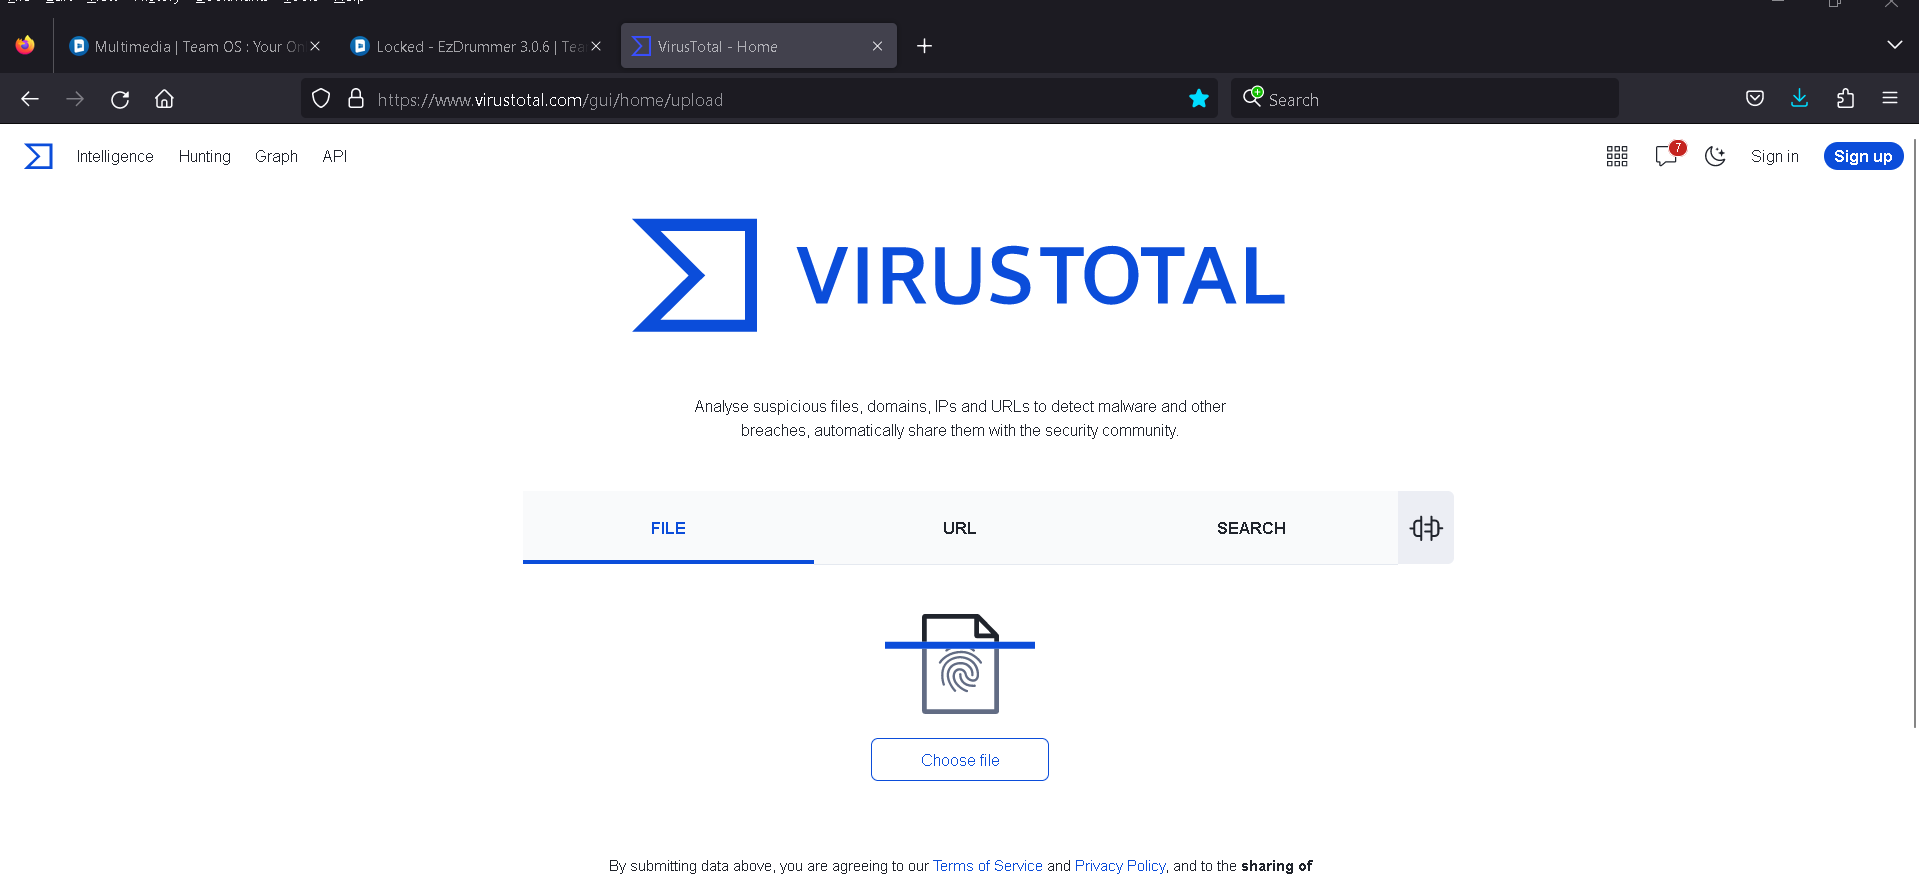Go to browser home page
The image size is (1919, 874).
click(164, 99)
